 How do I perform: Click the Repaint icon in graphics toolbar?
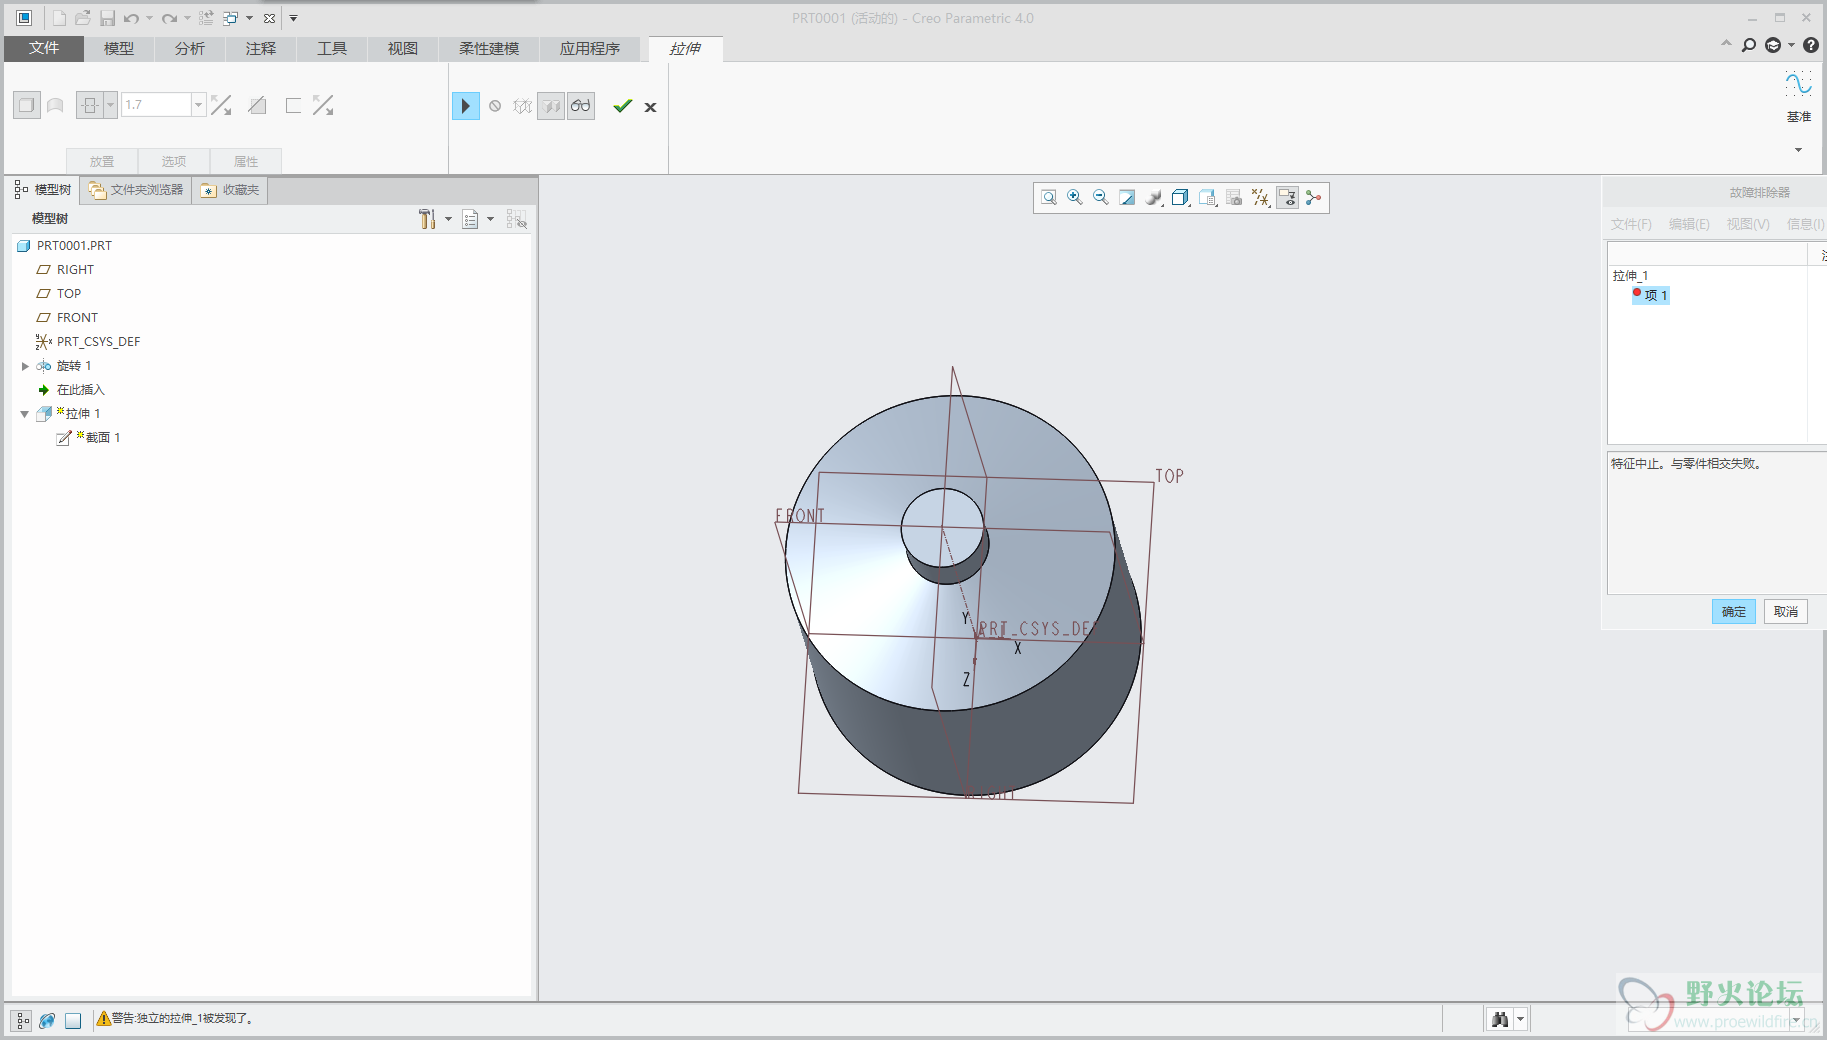pos(1127,198)
